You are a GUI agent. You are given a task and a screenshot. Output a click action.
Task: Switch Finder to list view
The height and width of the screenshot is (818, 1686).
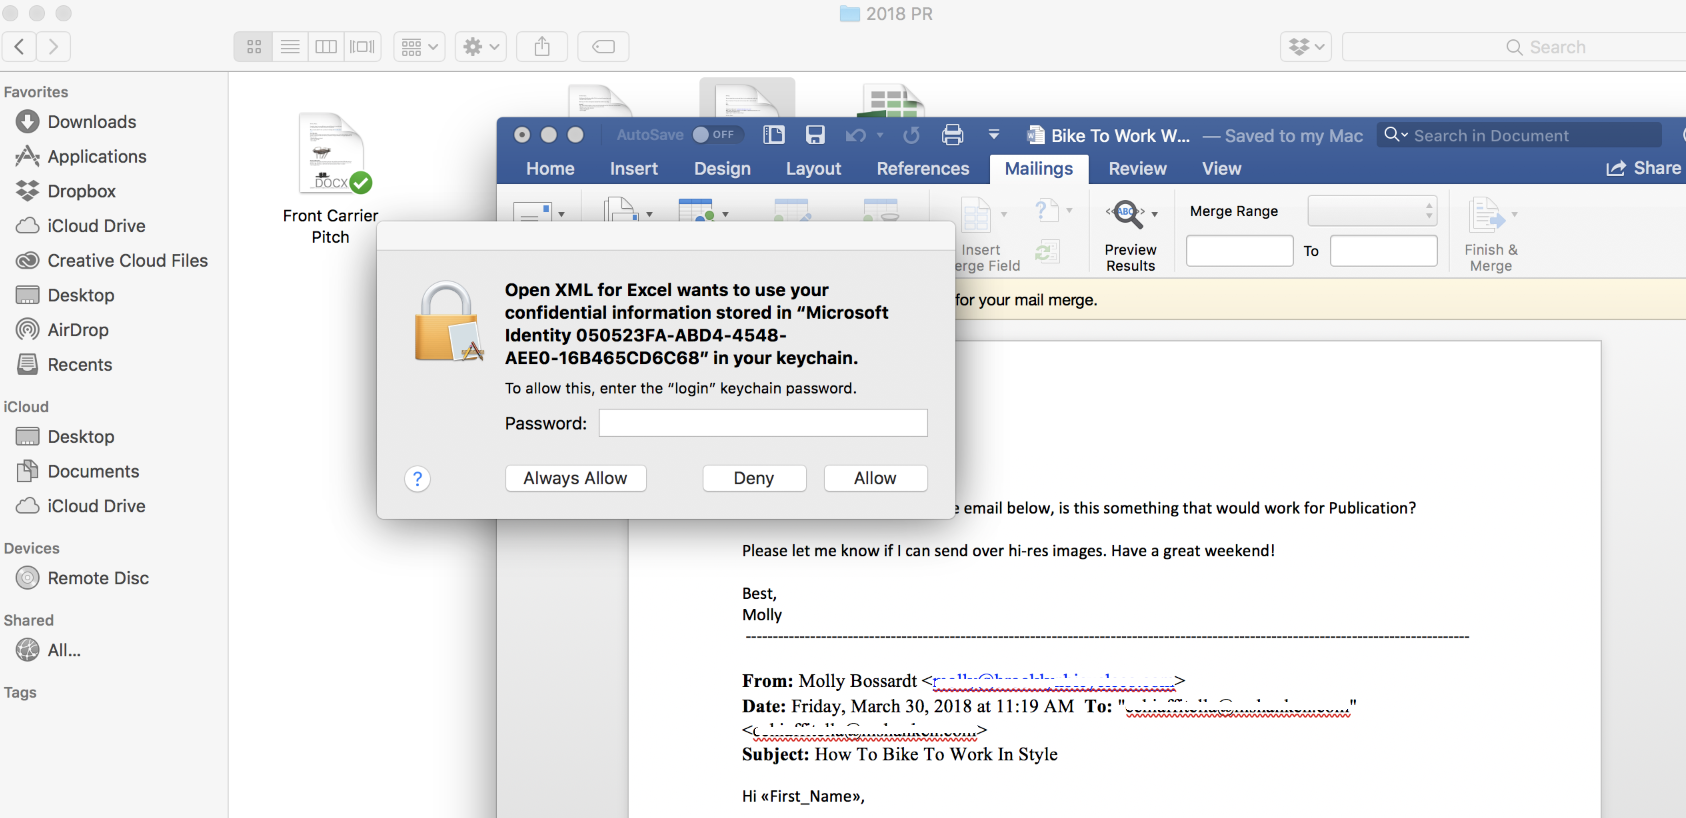290,46
